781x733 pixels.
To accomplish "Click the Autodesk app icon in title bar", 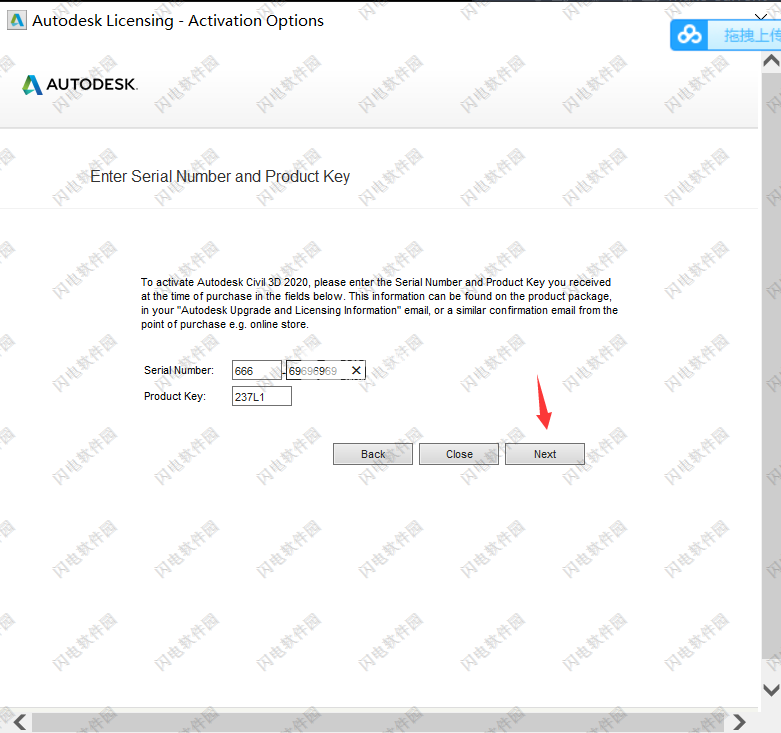I will pos(17,20).
